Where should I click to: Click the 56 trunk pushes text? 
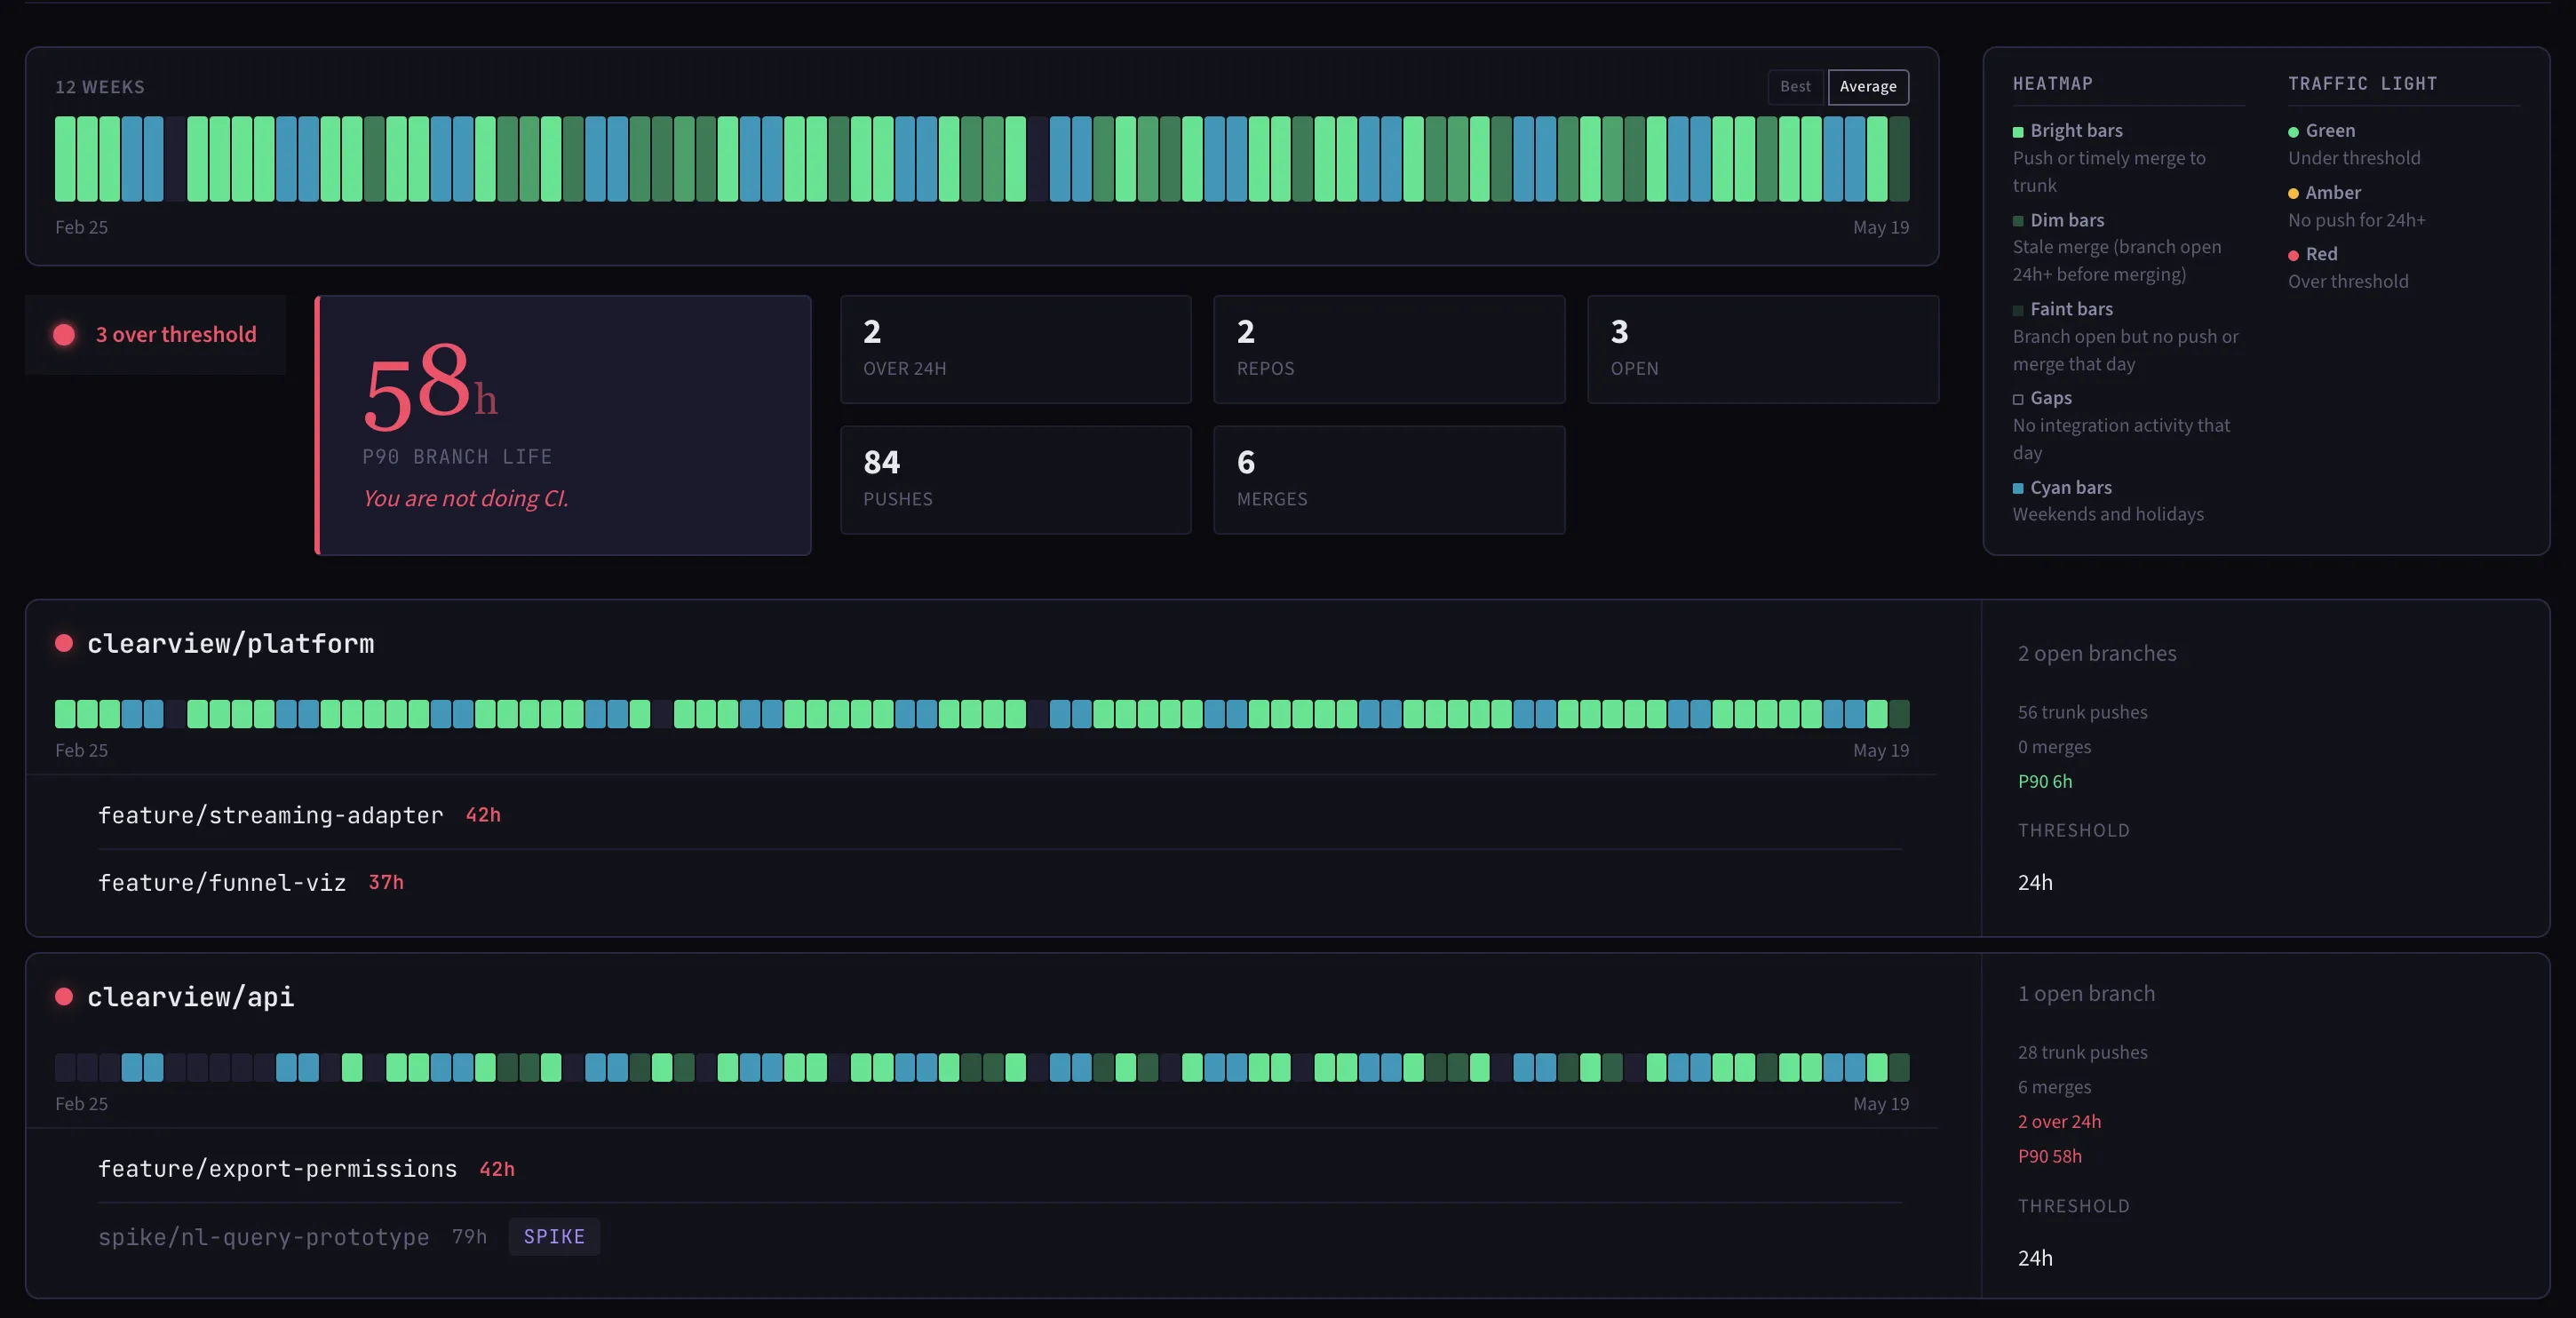point(2082,712)
